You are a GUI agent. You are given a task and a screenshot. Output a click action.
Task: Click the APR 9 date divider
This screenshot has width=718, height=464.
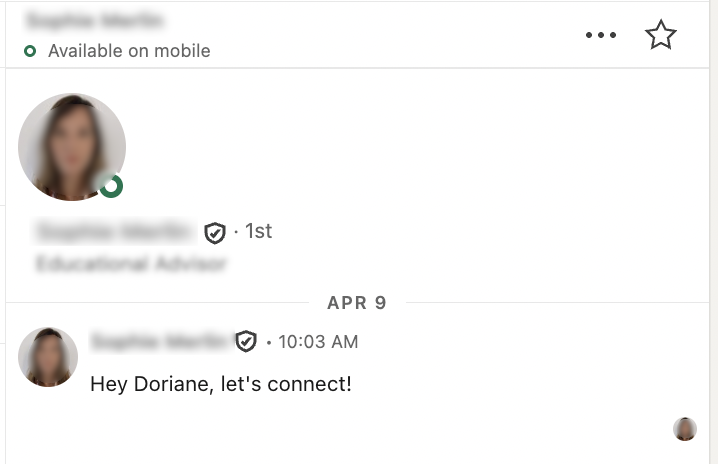356,302
